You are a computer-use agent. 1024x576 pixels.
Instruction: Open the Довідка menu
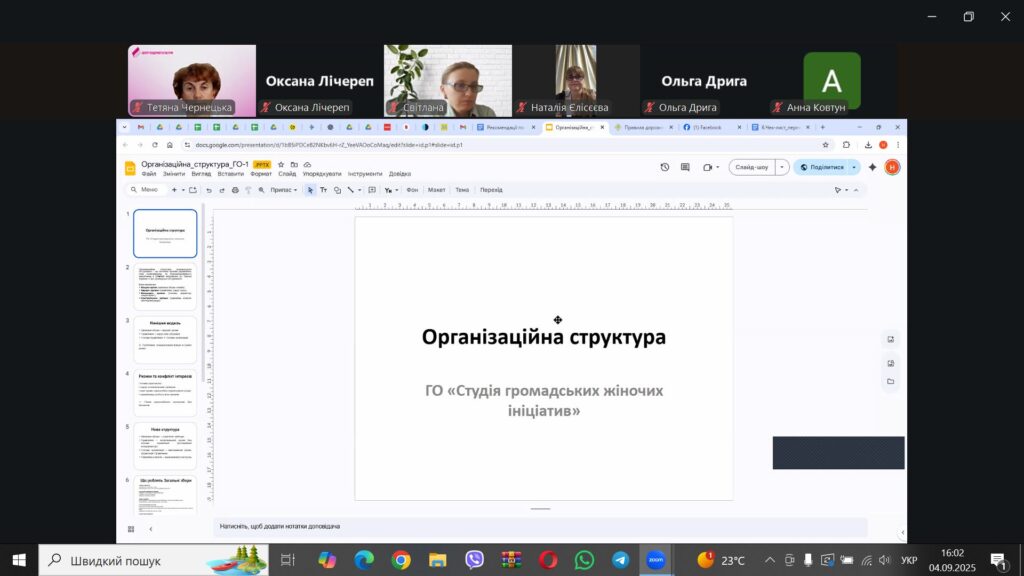coord(400,174)
